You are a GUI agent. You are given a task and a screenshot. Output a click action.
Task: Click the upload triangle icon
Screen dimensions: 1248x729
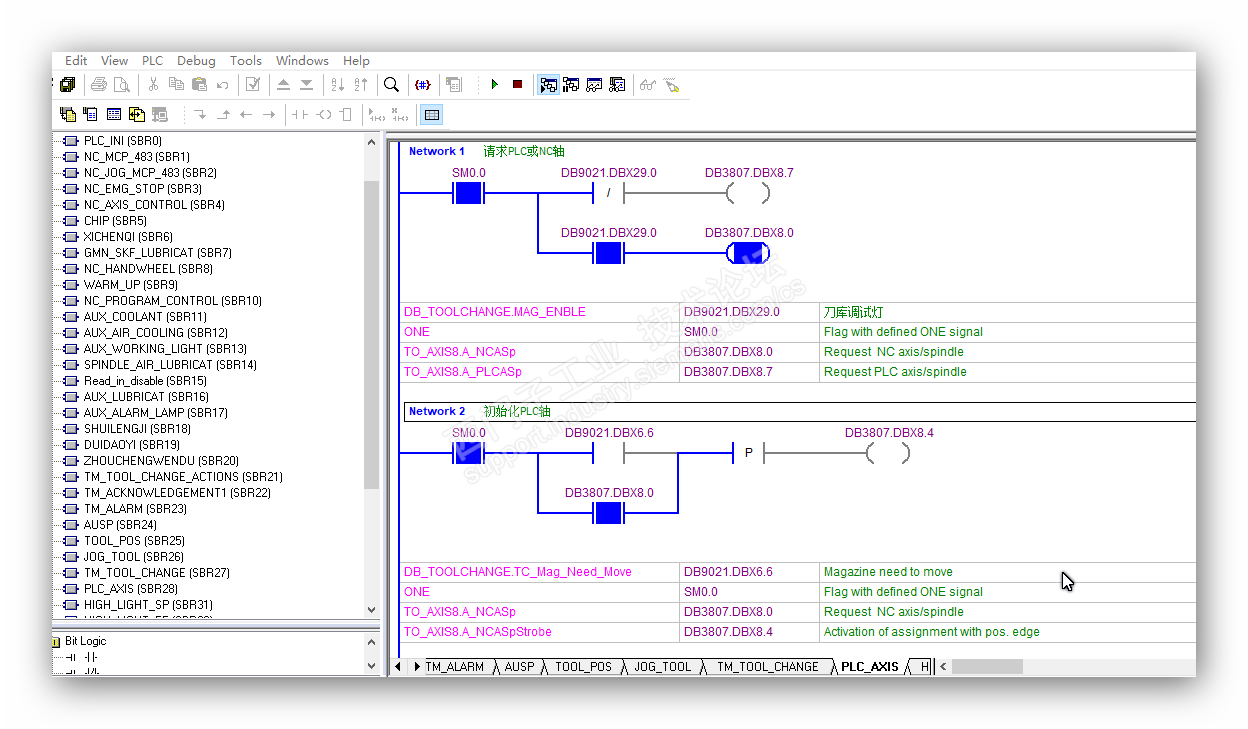tap(283, 85)
